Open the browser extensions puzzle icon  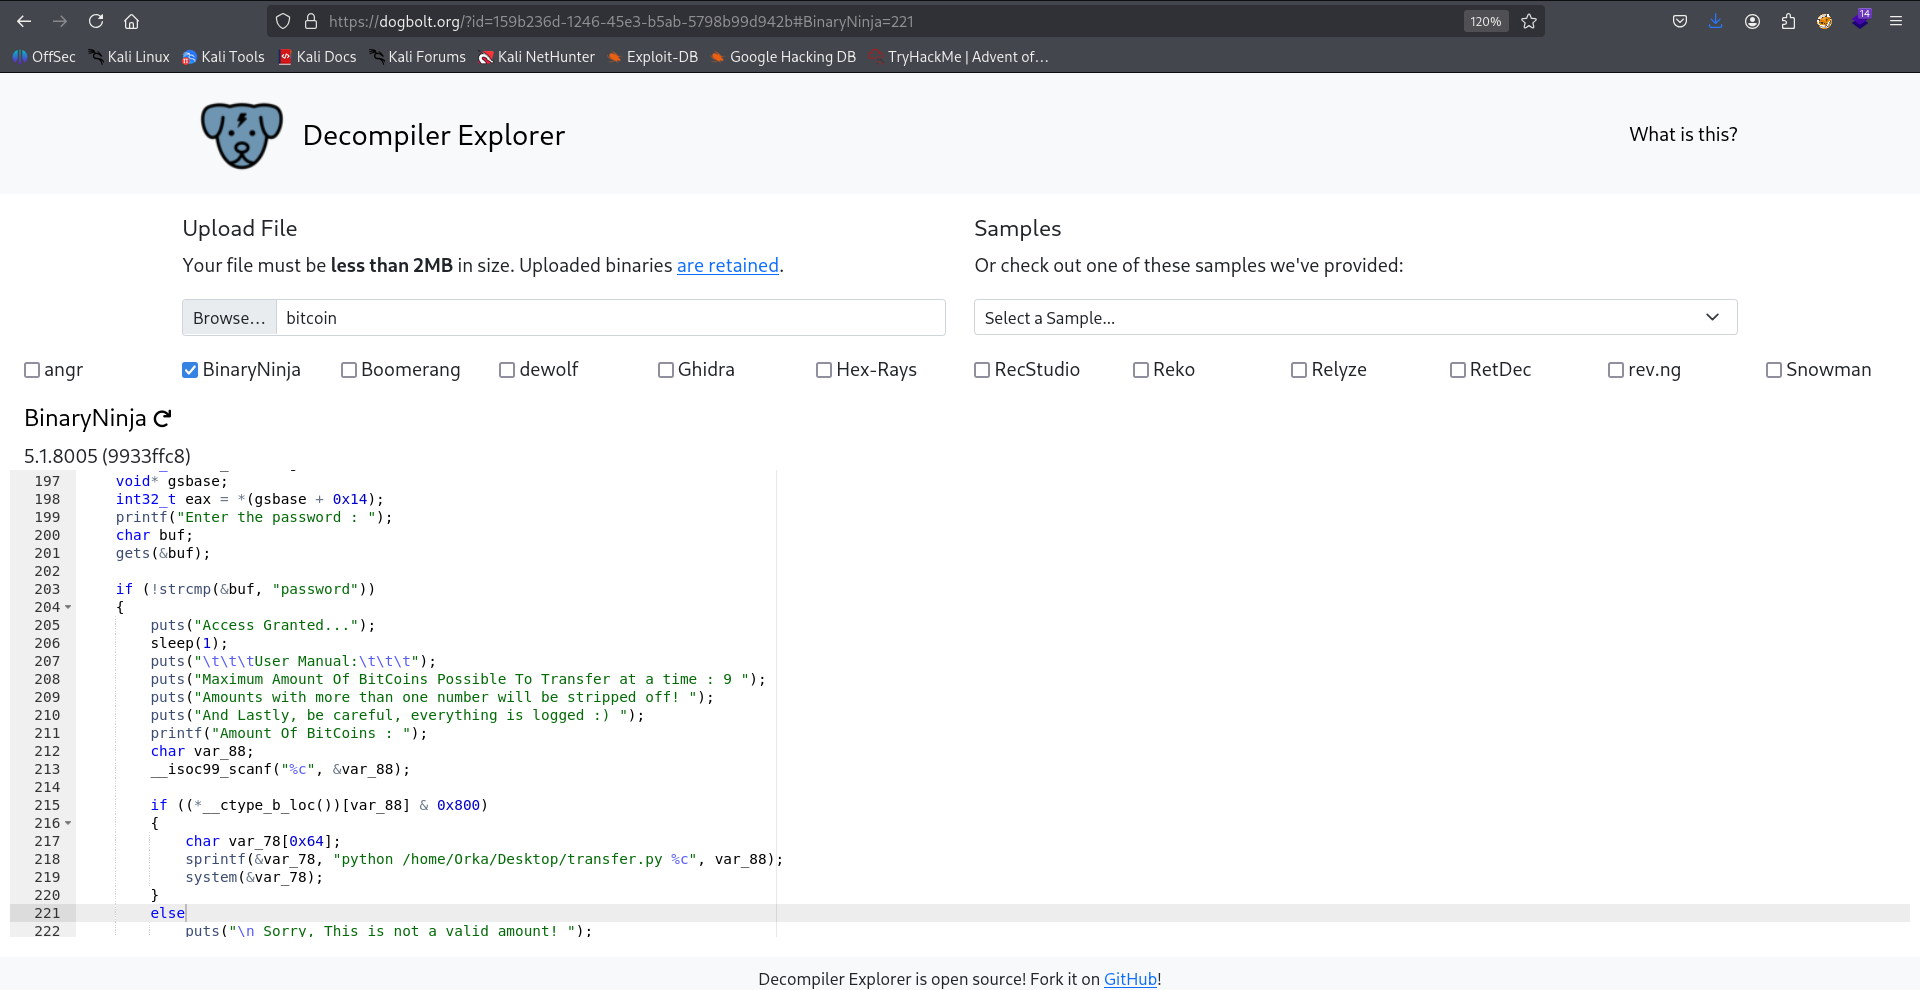[x=1788, y=21]
